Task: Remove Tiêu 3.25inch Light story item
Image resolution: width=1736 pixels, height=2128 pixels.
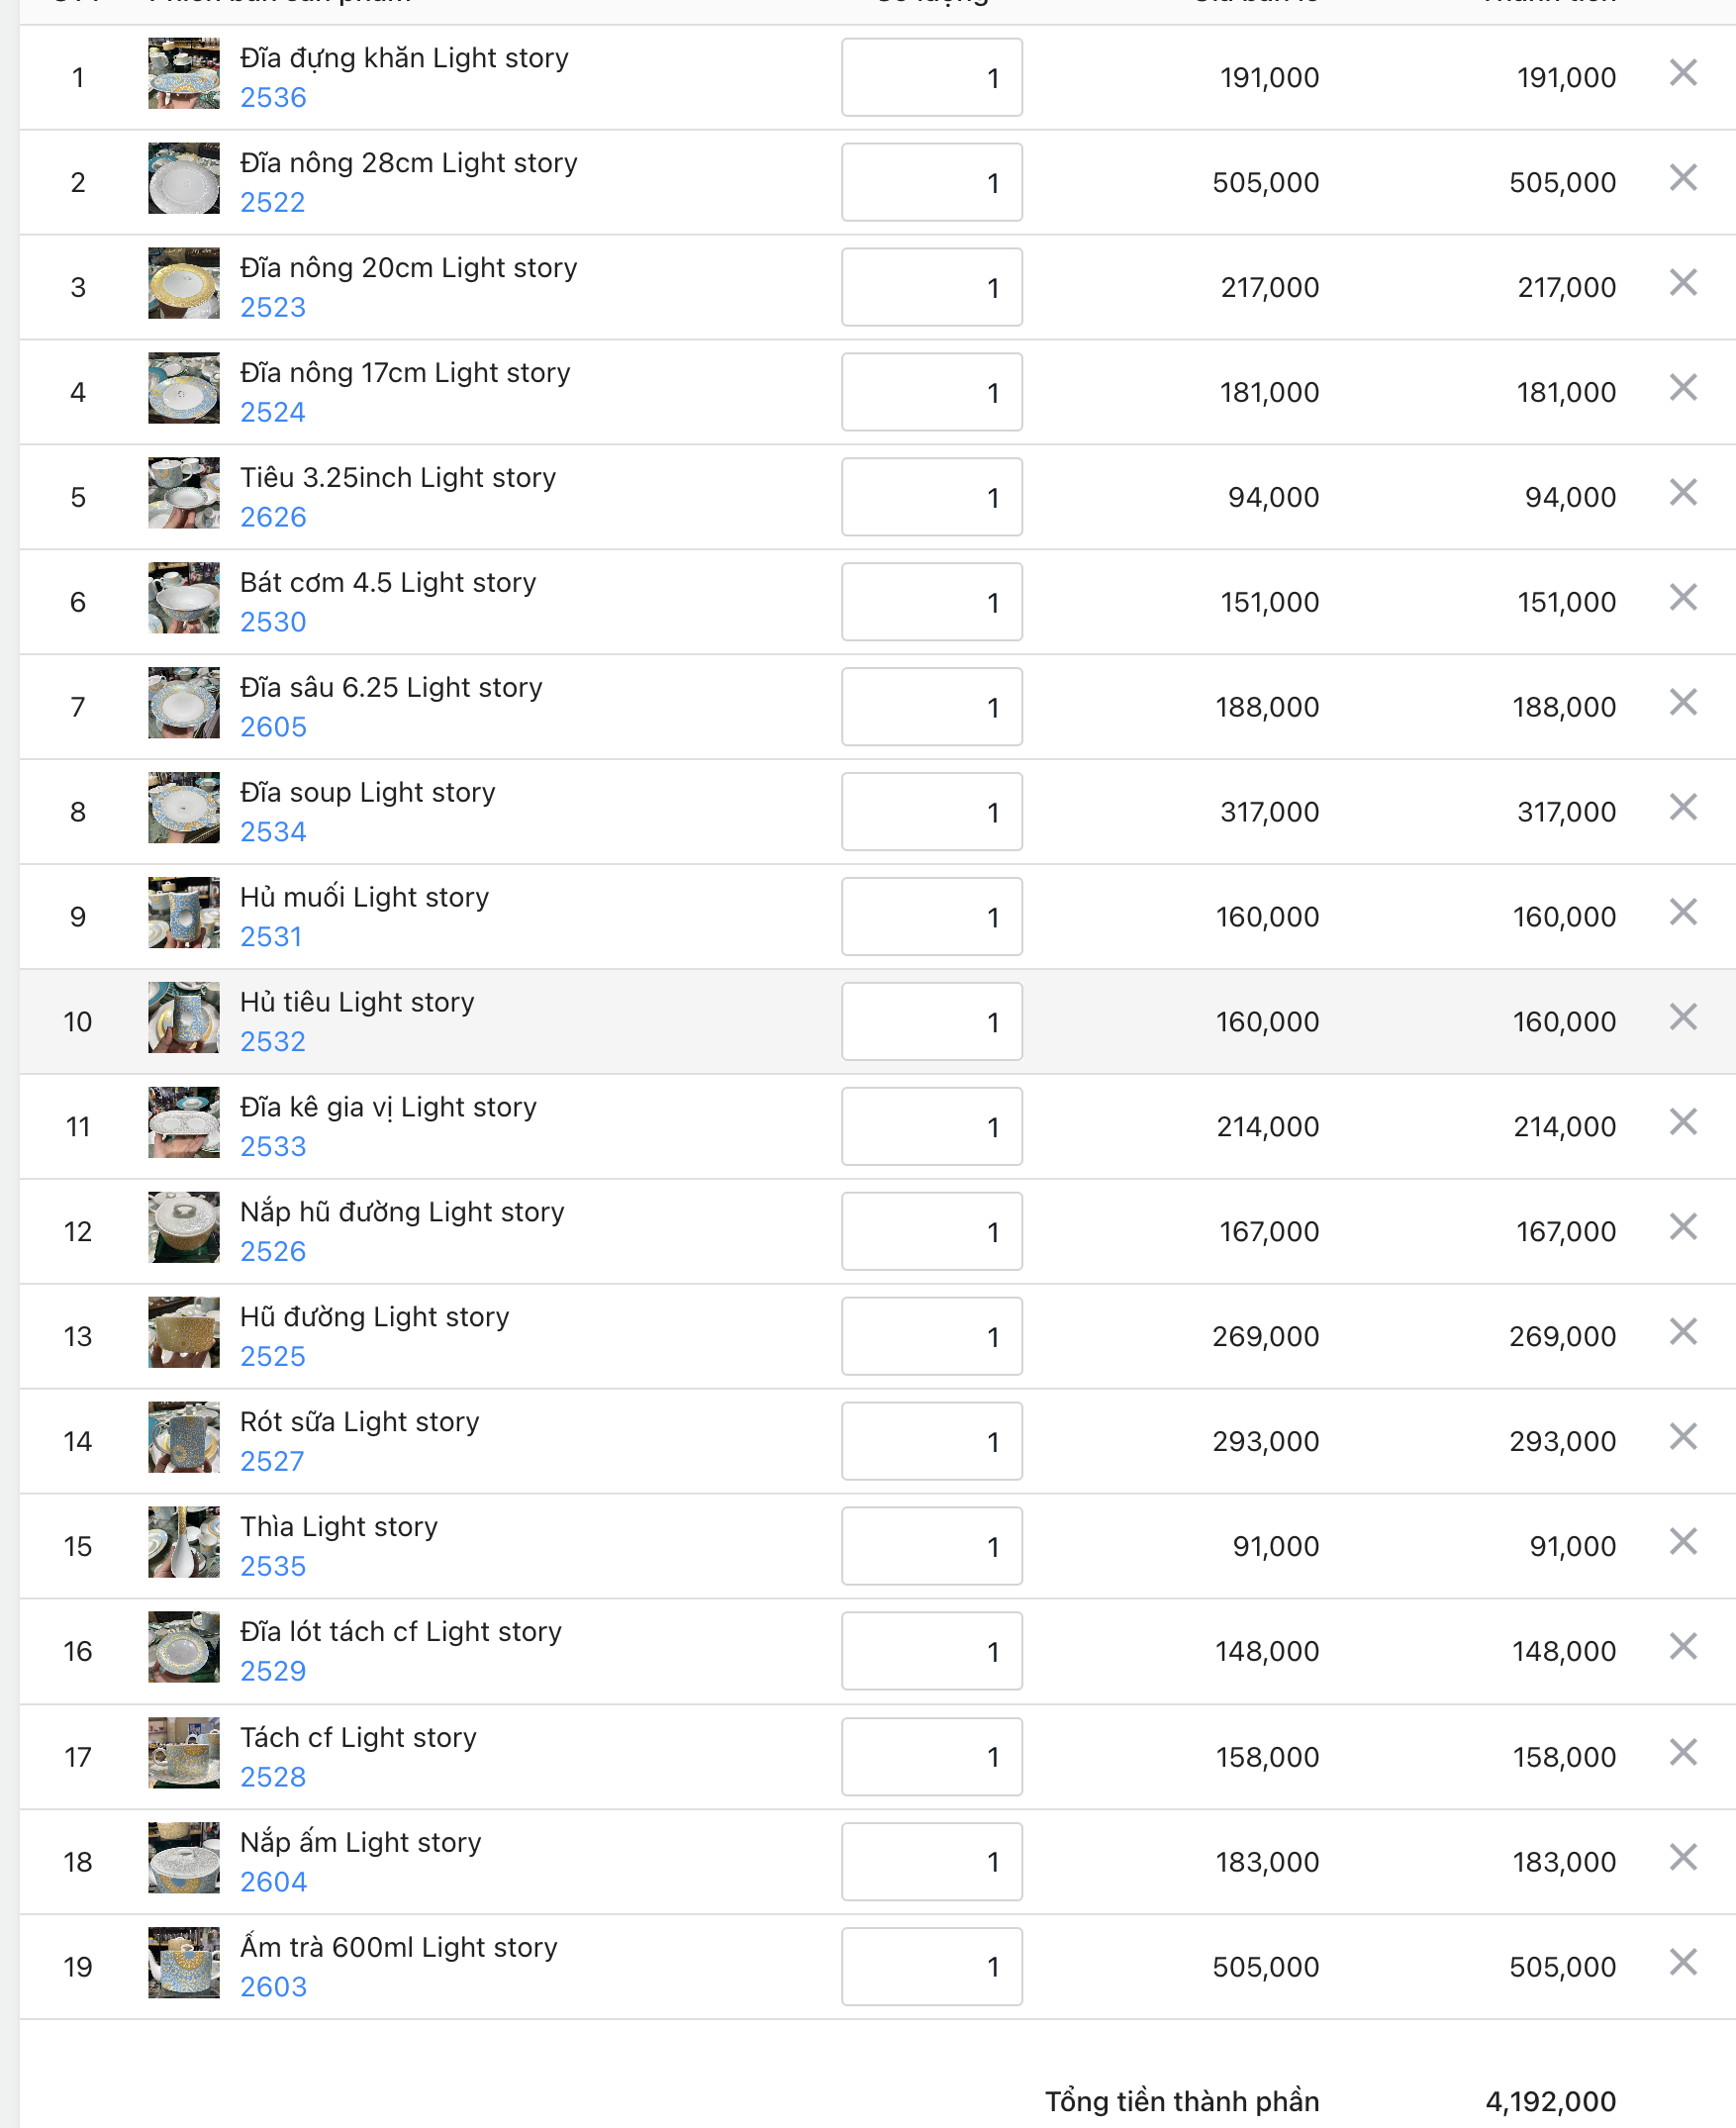Action: coord(1682,493)
